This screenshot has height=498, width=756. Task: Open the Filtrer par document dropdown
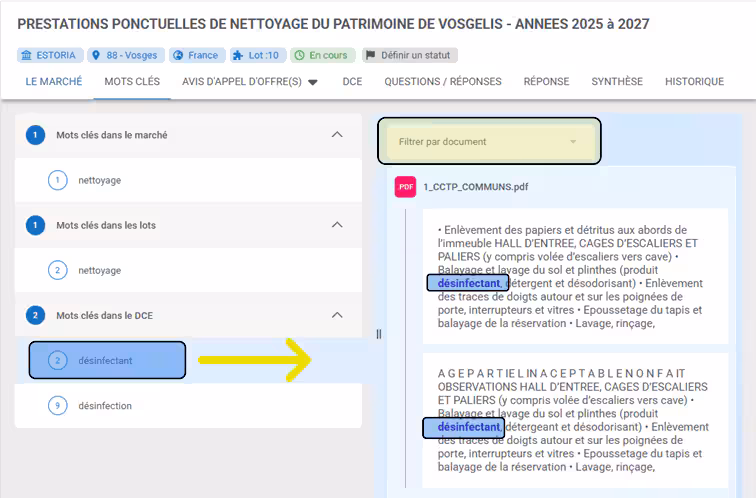pyautogui.click(x=489, y=142)
